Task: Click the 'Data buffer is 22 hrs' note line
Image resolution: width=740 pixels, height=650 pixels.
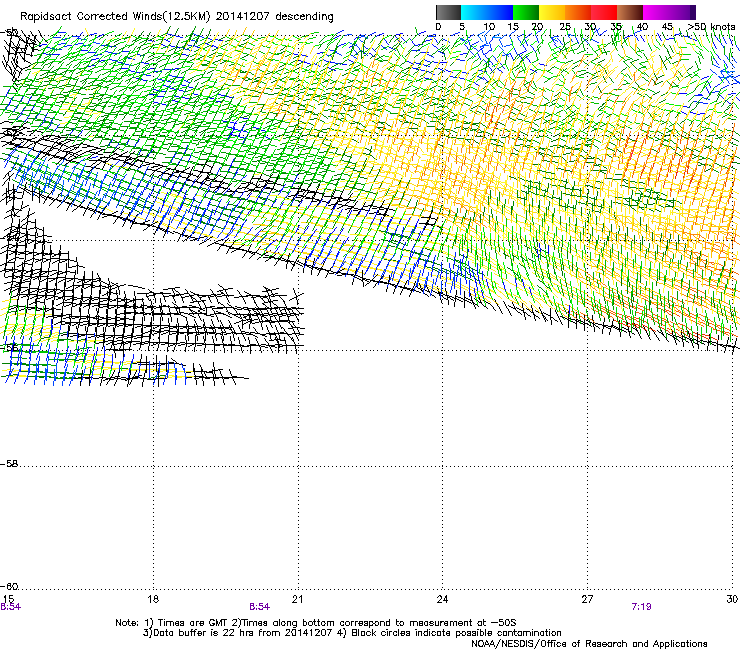Action: [352, 633]
